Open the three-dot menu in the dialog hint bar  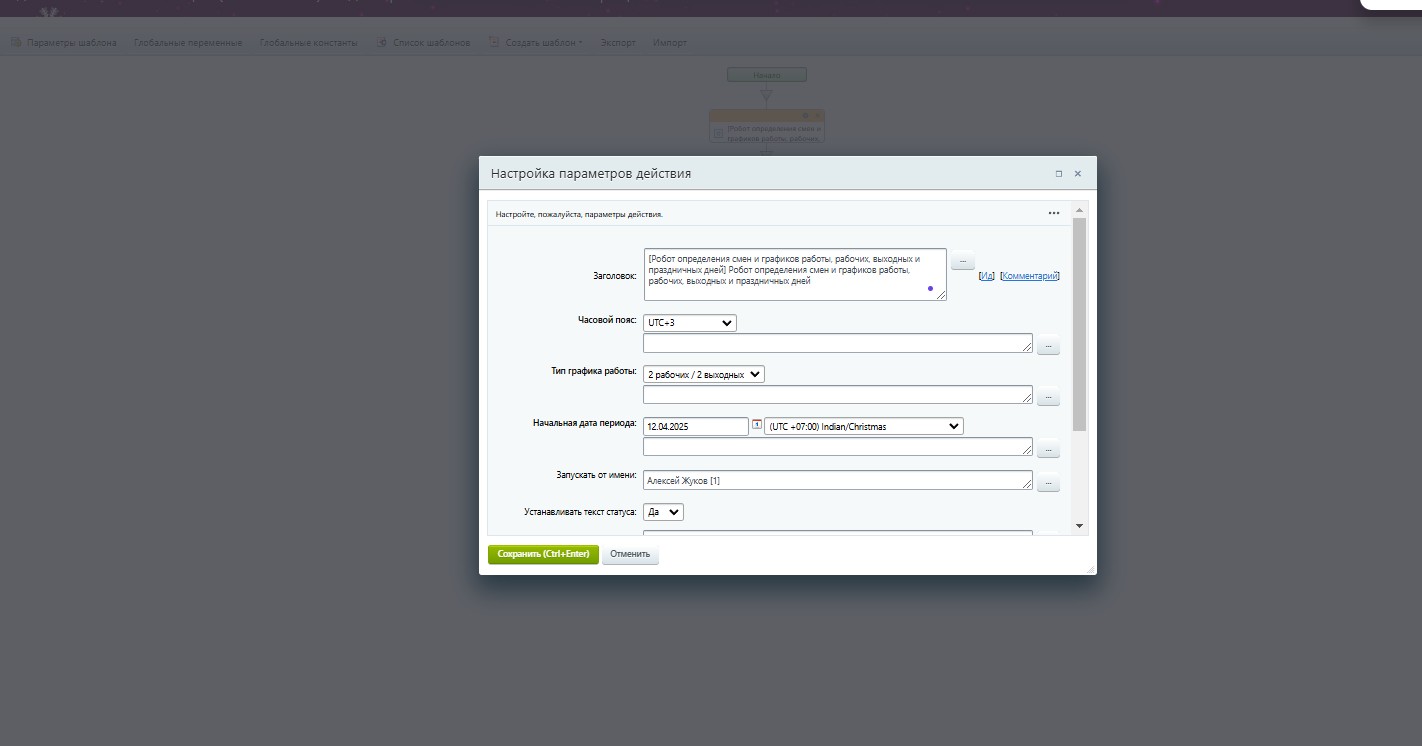click(1053, 213)
